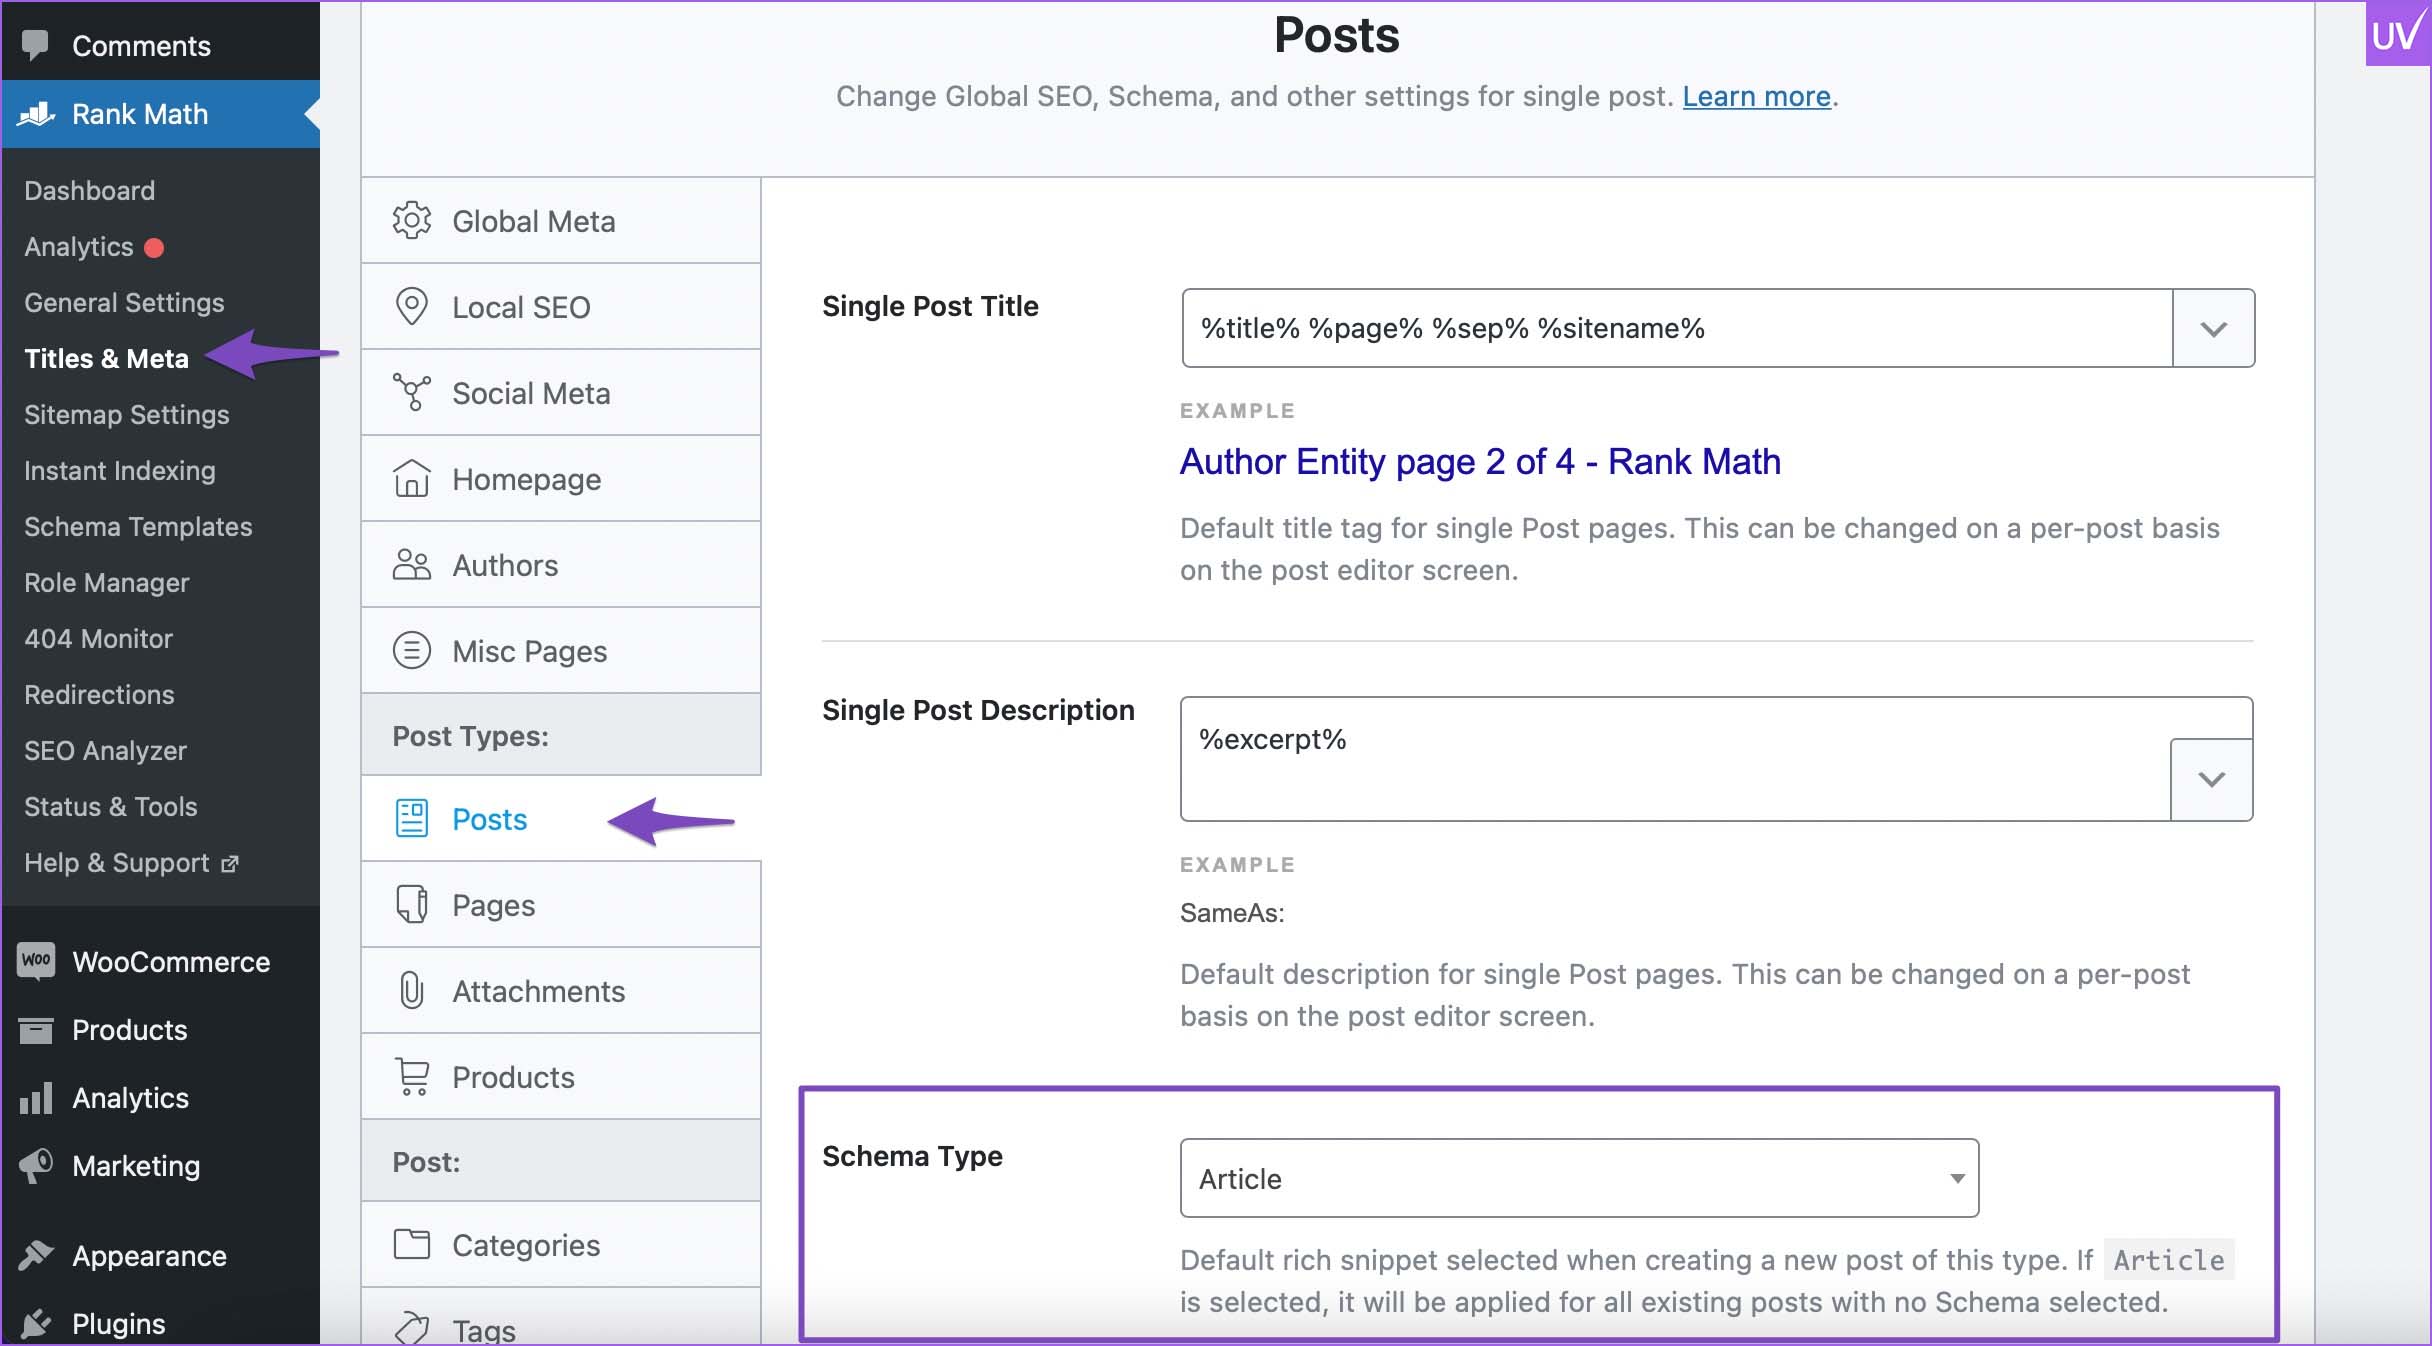Open SEO Analyzer submenu item
Image resolution: width=2432 pixels, height=1346 pixels.
click(105, 750)
